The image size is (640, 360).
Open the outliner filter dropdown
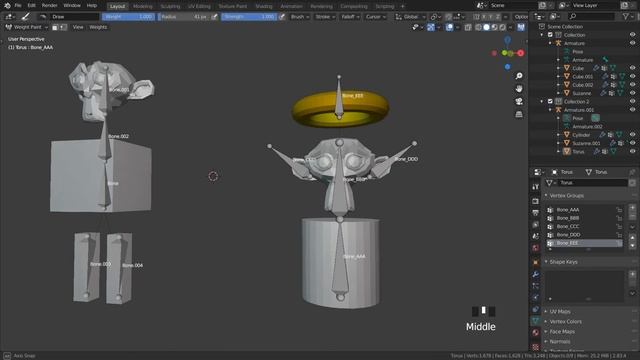[628, 16]
